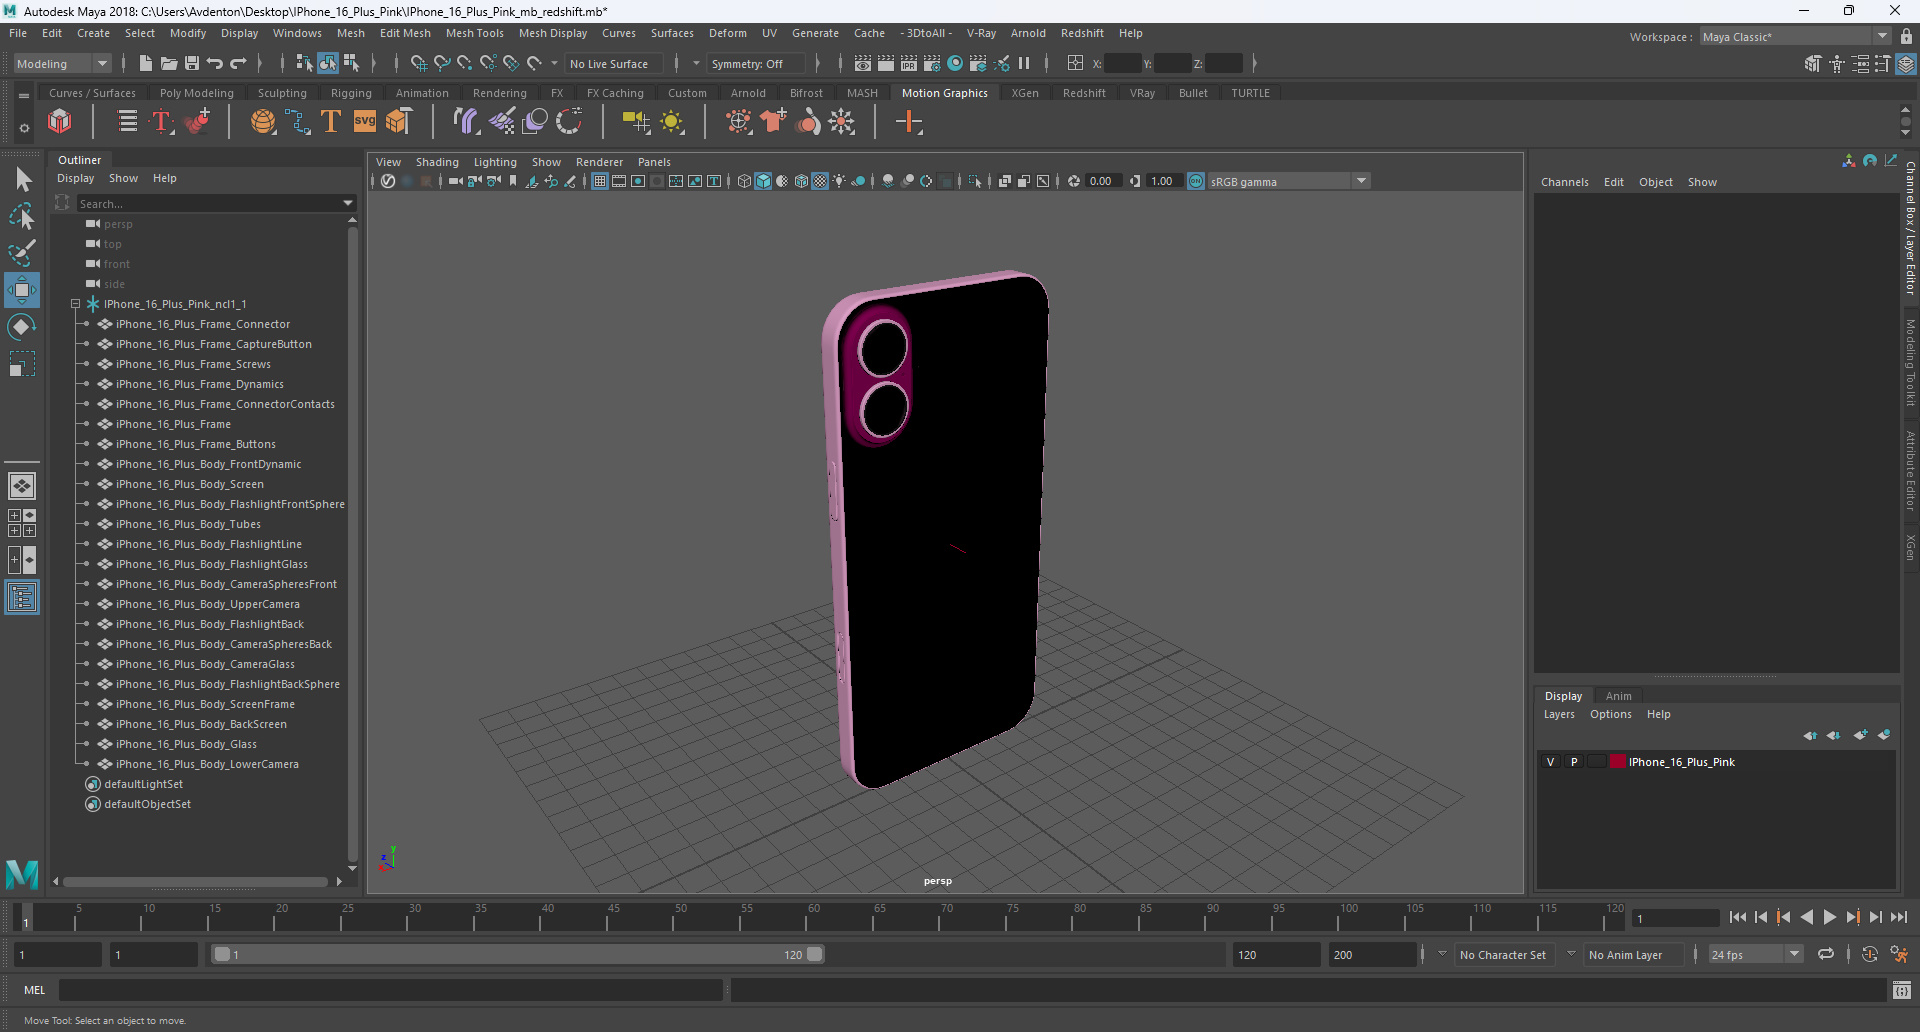Activate the Move tool in toolbox
This screenshot has width=1920, height=1032.
22,290
